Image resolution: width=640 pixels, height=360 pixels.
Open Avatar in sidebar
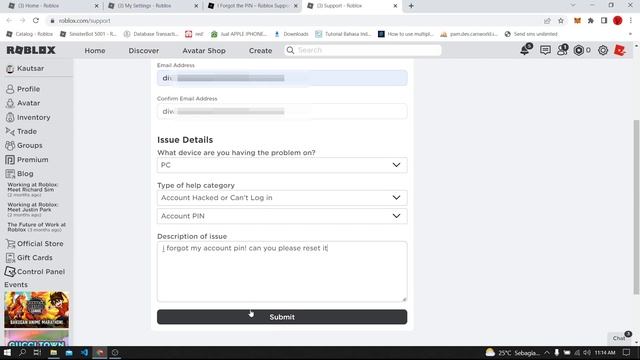[x=23, y=103]
